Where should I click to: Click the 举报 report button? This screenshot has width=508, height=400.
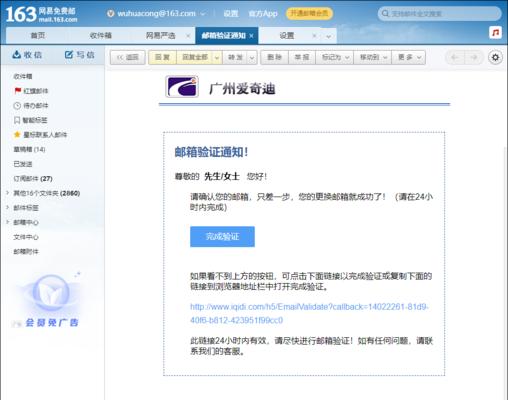[302, 57]
